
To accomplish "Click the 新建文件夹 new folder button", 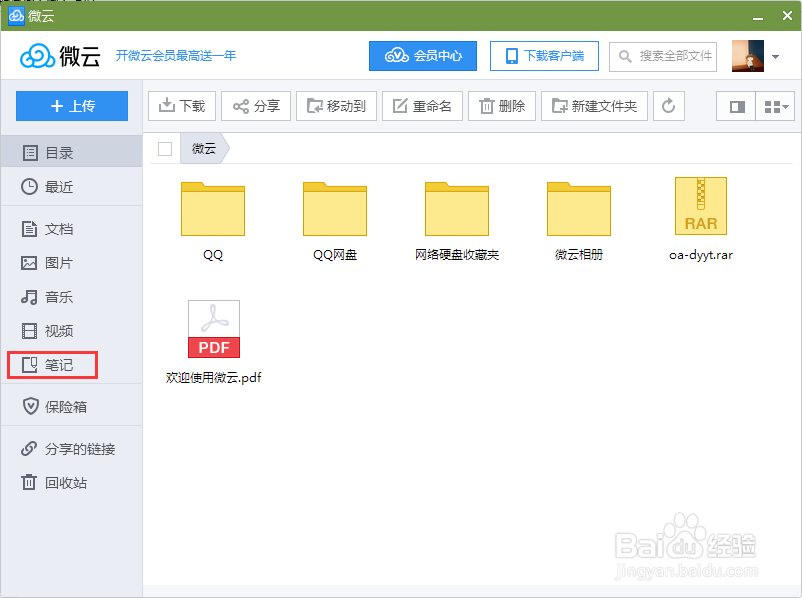I will pyautogui.click(x=594, y=106).
